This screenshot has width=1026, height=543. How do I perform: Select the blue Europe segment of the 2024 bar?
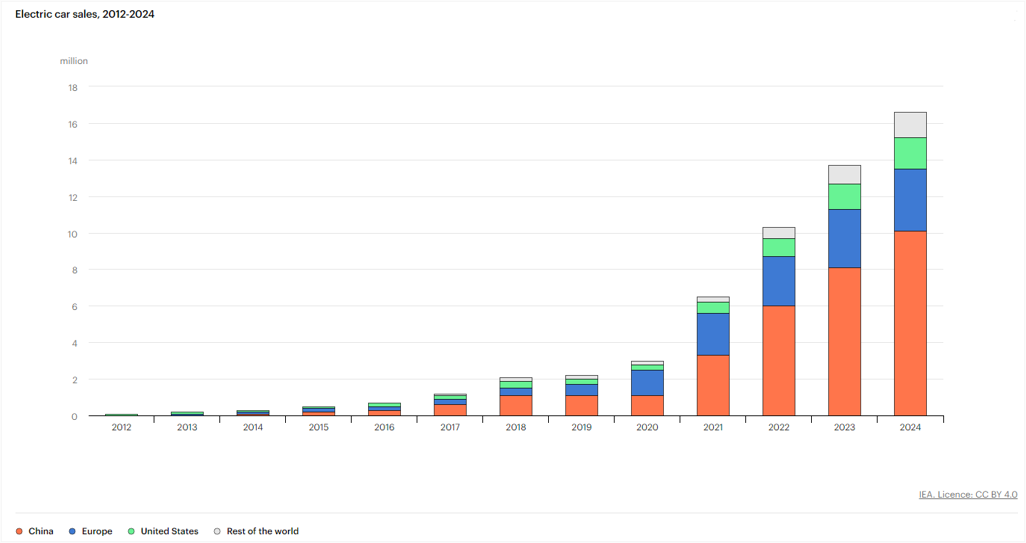[910, 200]
